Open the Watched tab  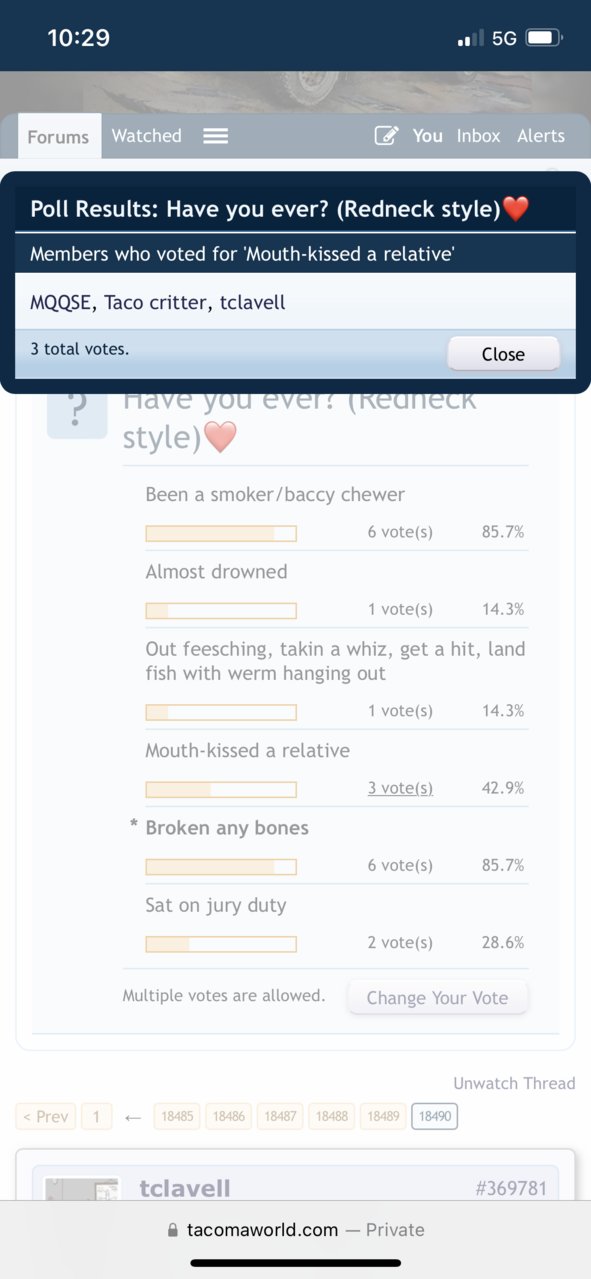click(x=146, y=136)
